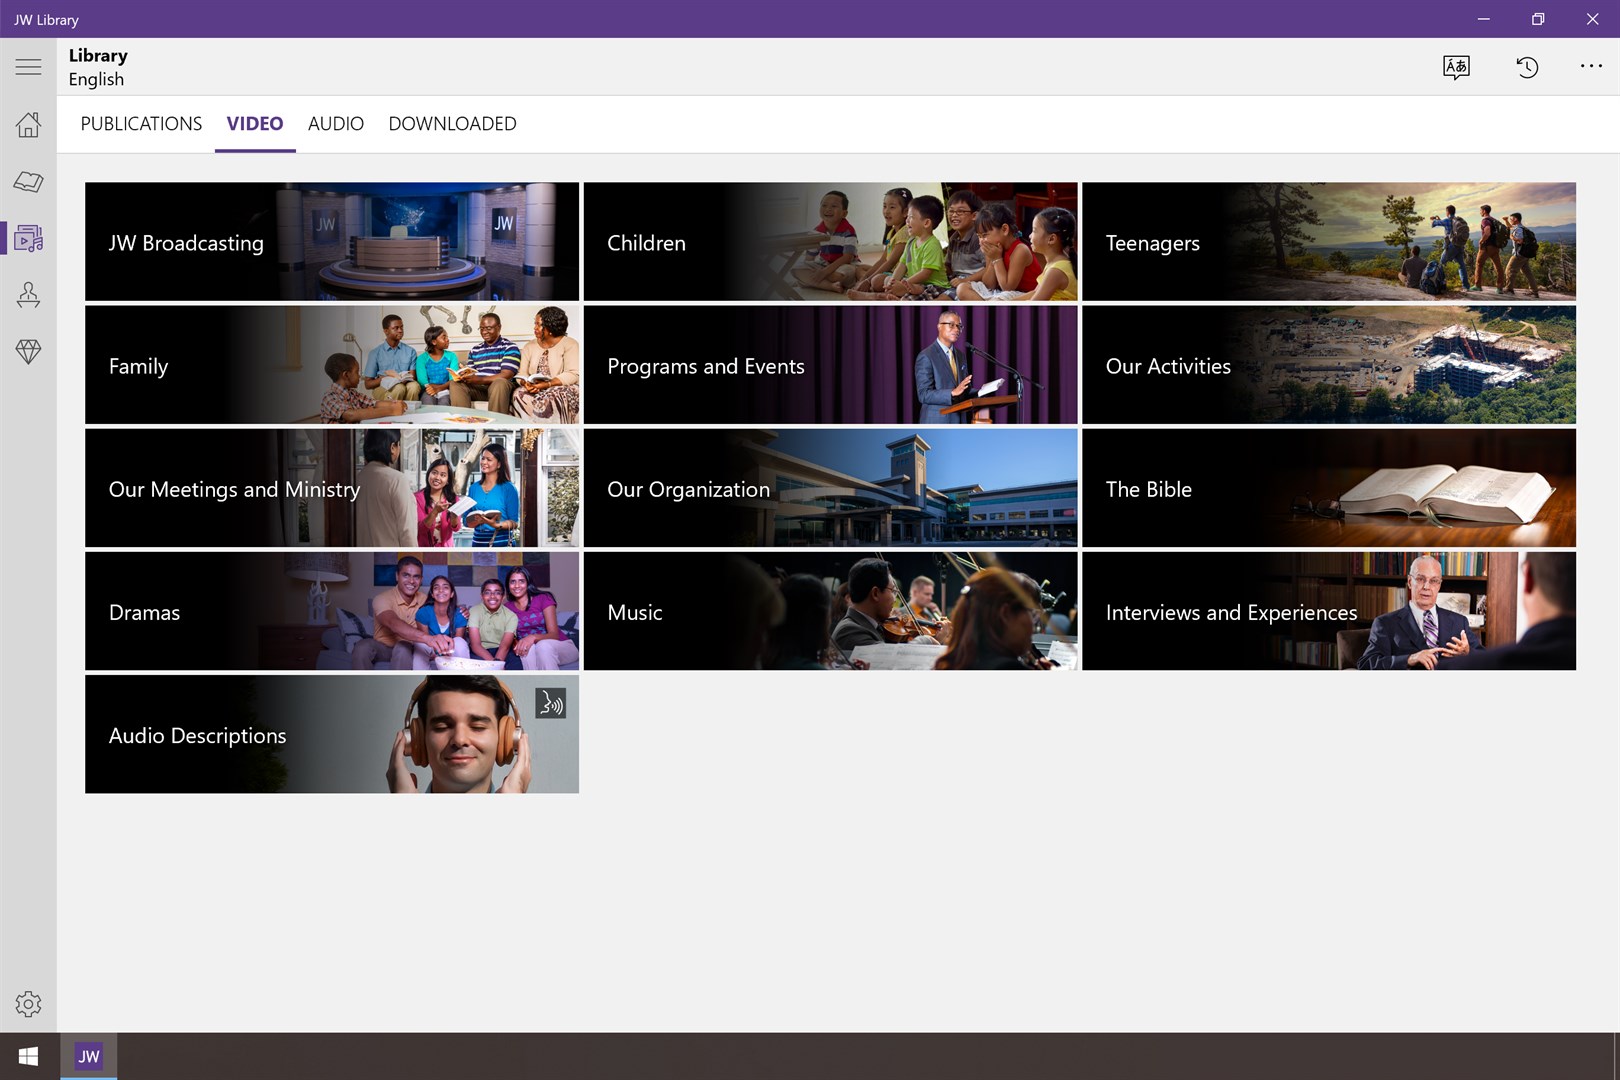The height and width of the screenshot is (1080, 1620).
Task: Open the Bible book icon in sidebar
Action: [x=28, y=181]
